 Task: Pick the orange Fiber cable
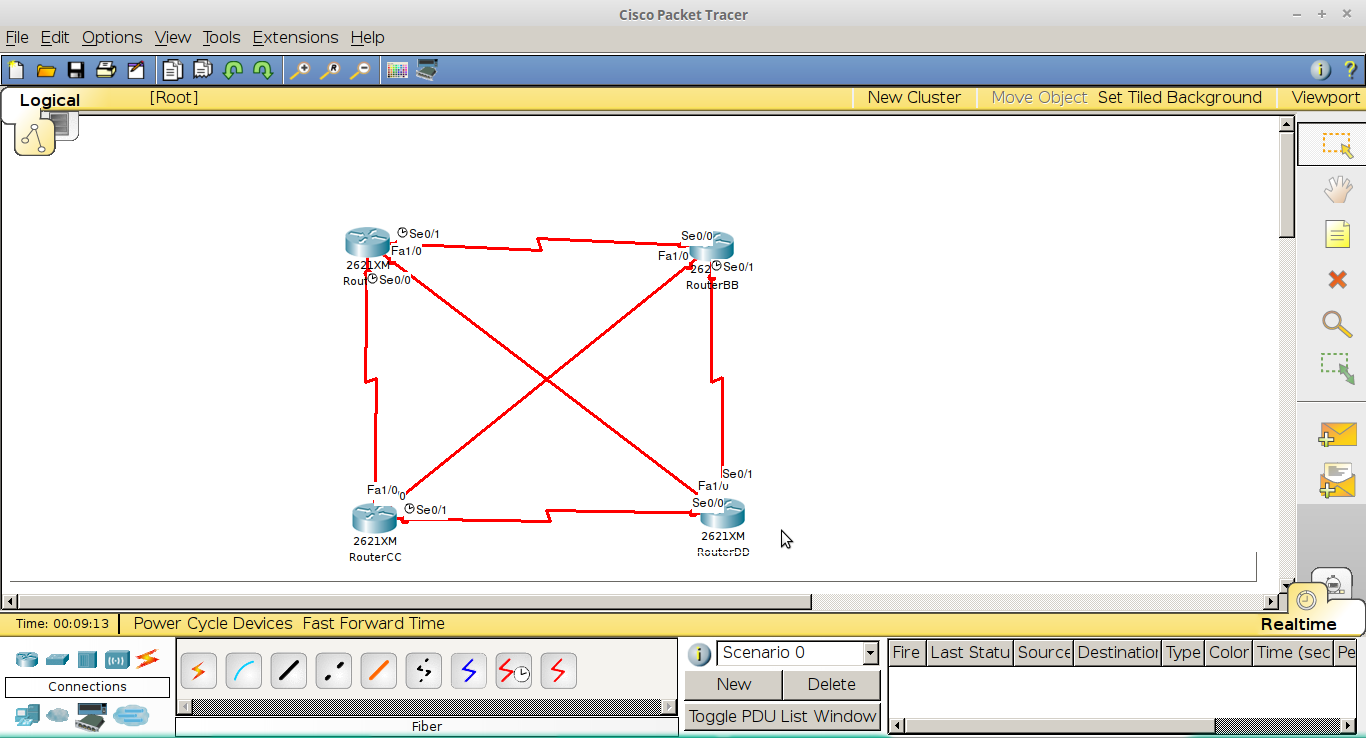pyautogui.click(x=378, y=671)
